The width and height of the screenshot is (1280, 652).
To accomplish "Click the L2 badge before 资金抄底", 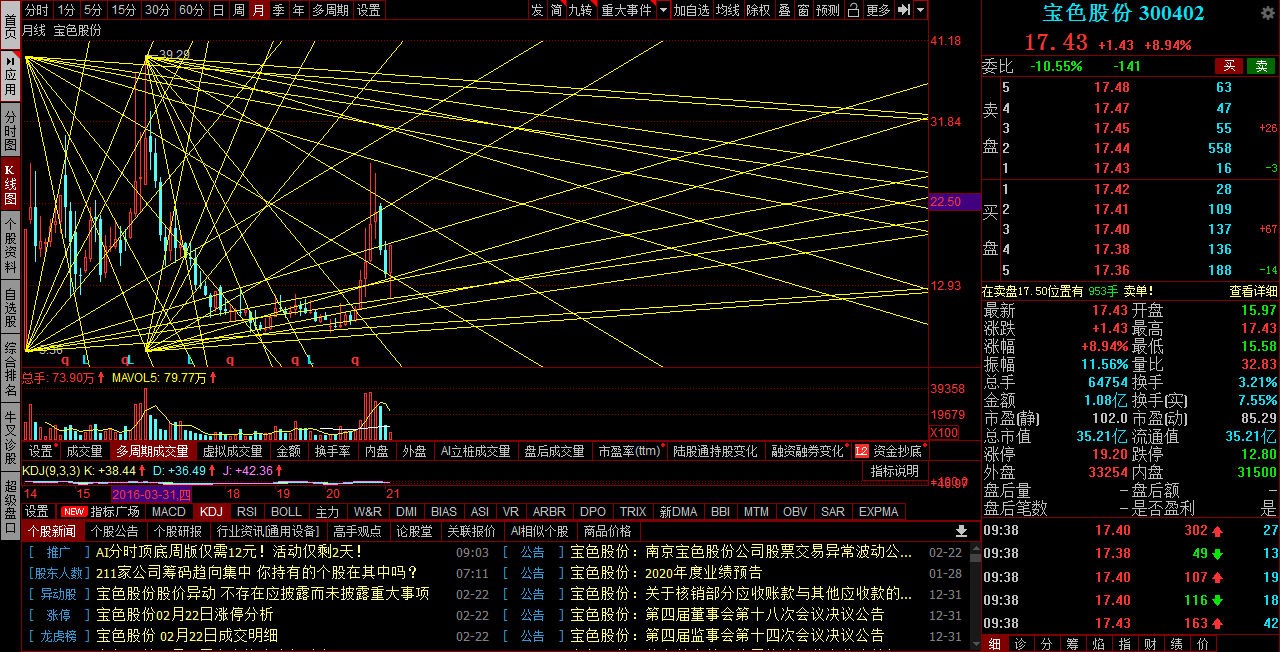I will tap(861, 451).
